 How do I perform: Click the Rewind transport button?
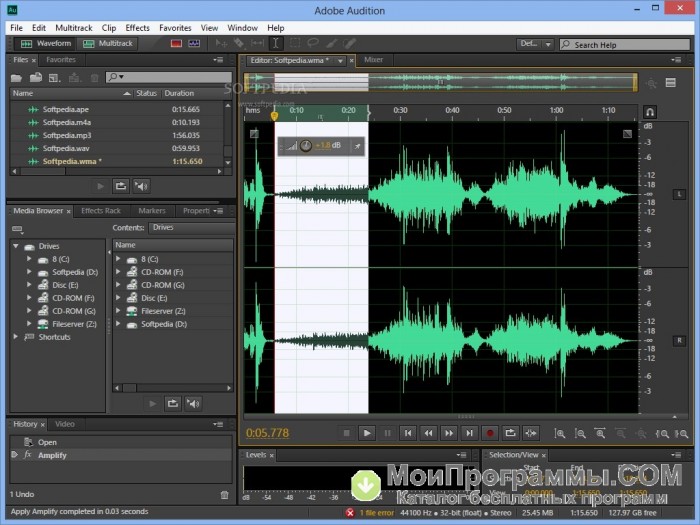click(428, 433)
